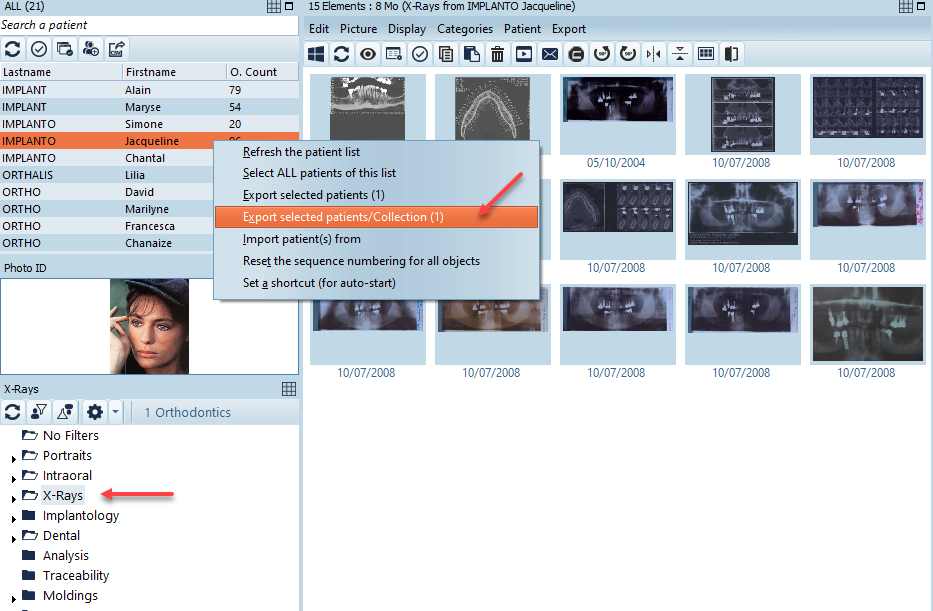Viewport: 933px width, 611px height.
Task: Click the add patient icon
Action: pos(90,50)
